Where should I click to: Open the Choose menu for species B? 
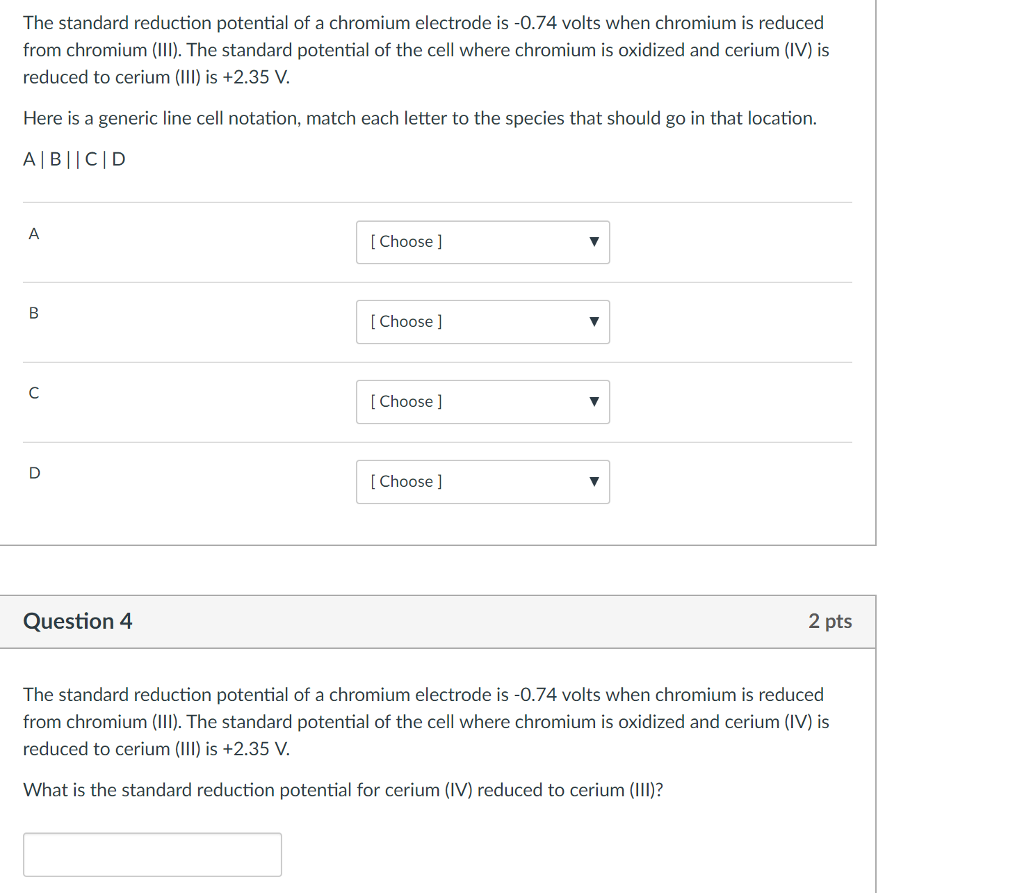(x=483, y=322)
